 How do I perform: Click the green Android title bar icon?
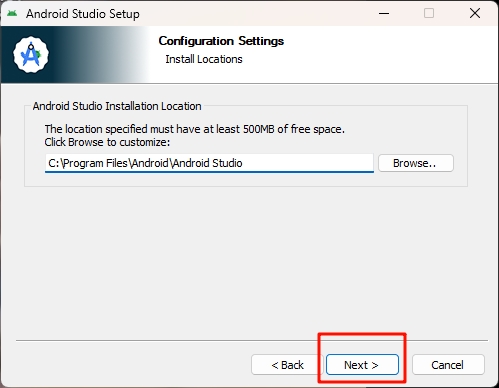[x=12, y=13]
